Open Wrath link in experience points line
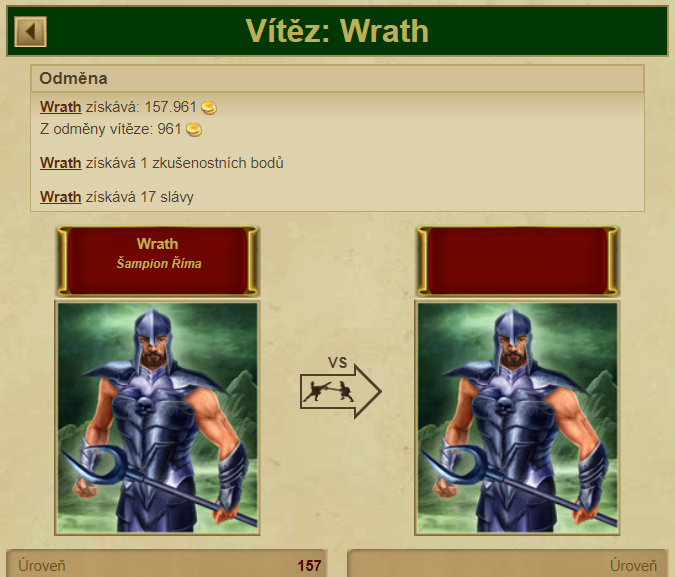 point(61,163)
